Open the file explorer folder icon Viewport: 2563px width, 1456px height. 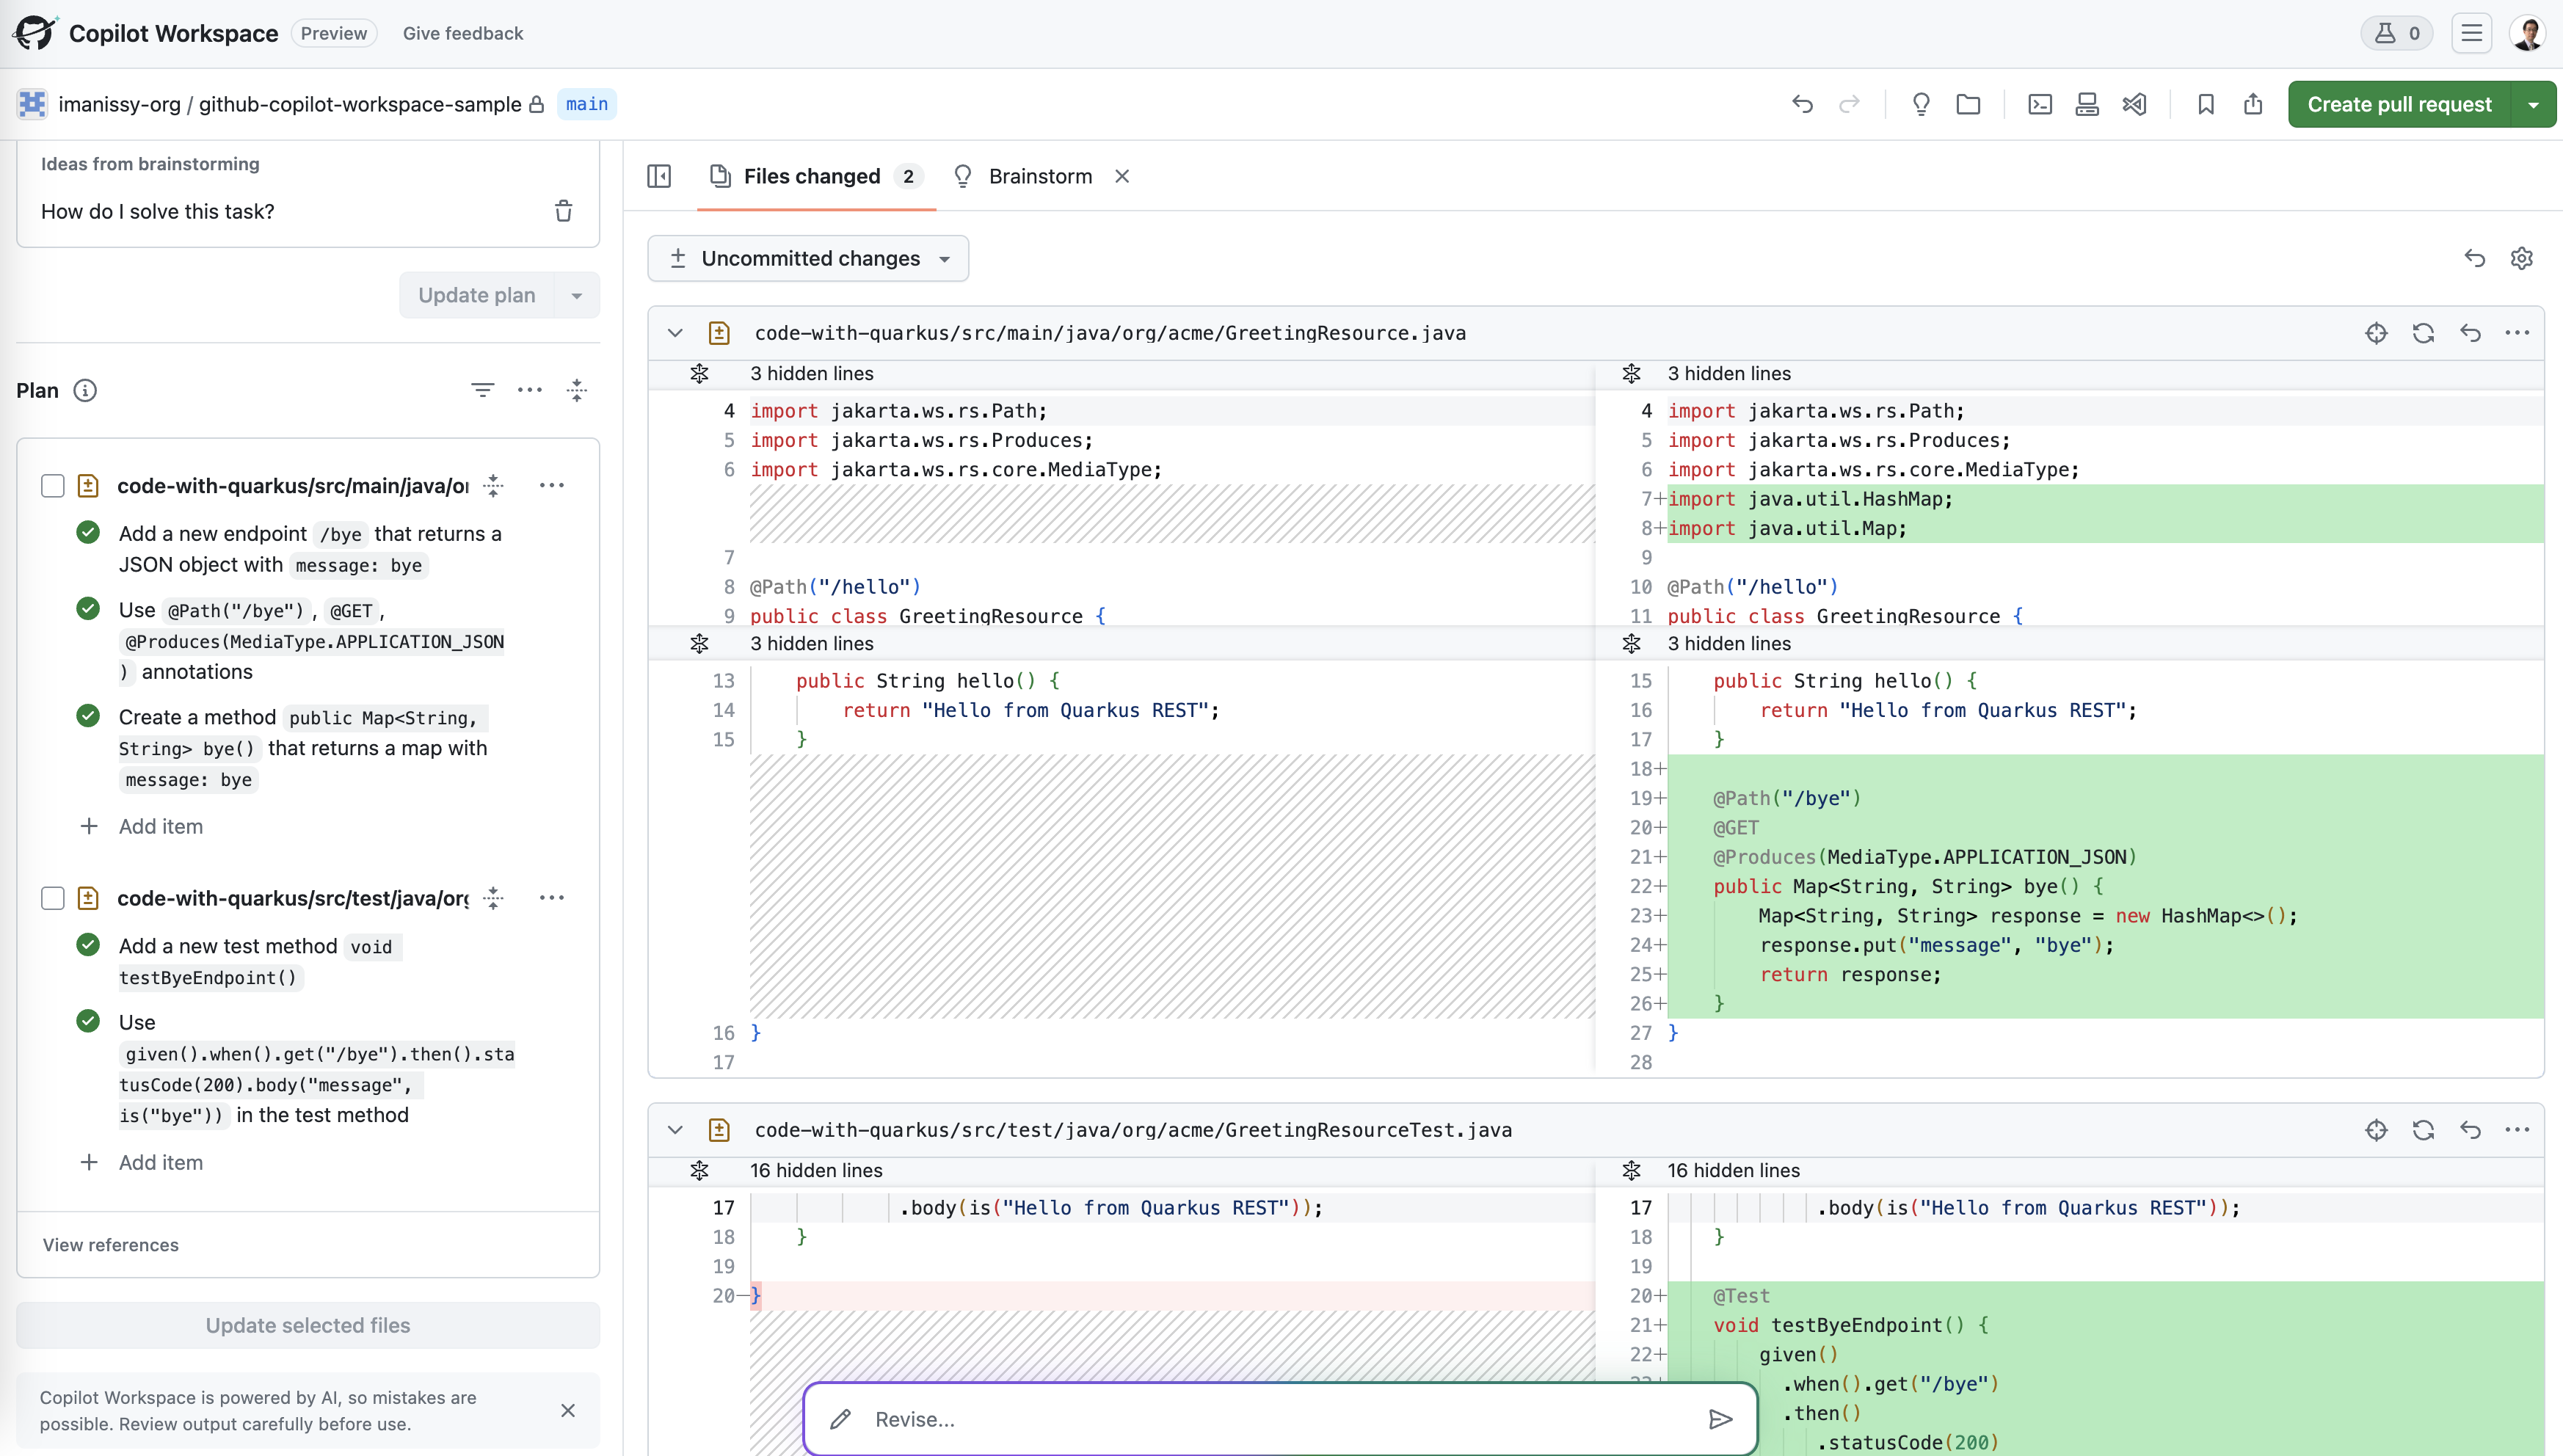tap(1968, 104)
